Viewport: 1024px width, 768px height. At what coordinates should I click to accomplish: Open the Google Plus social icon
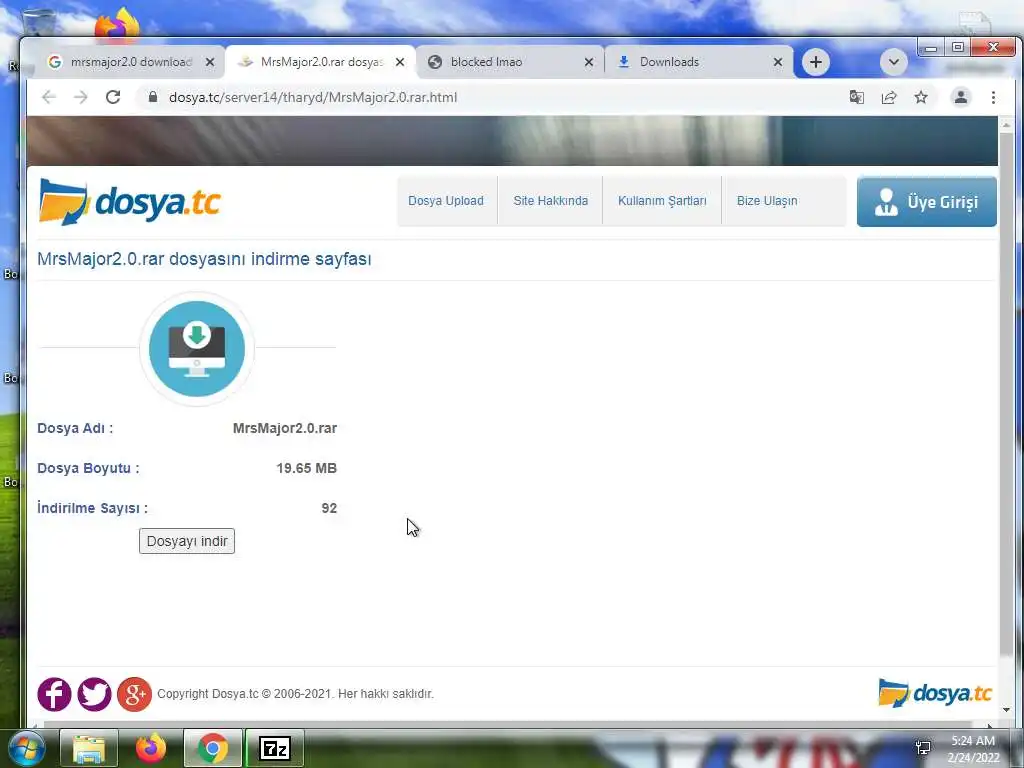(x=135, y=694)
